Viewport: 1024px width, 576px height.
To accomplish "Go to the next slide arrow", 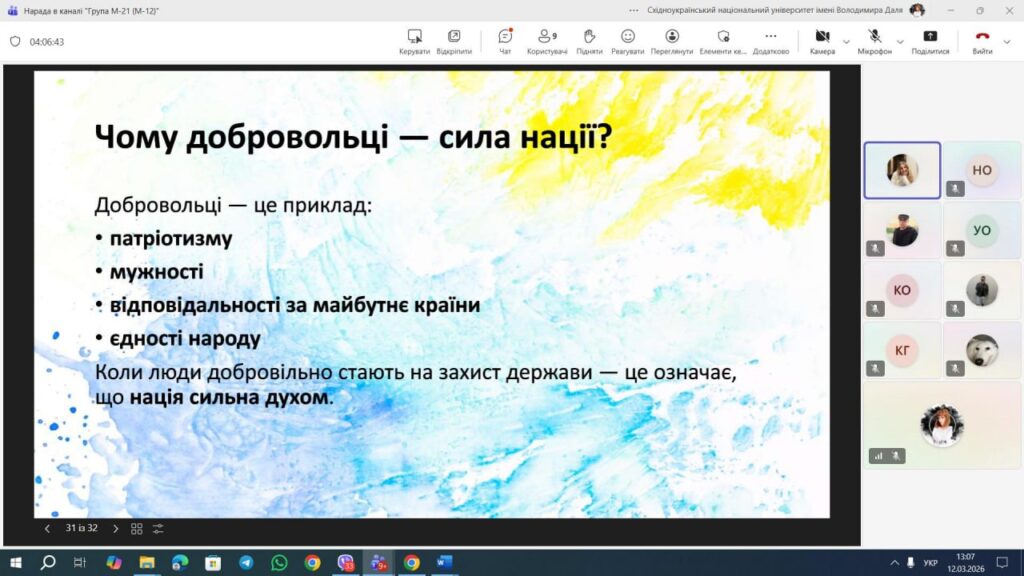I will click(115, 528).
